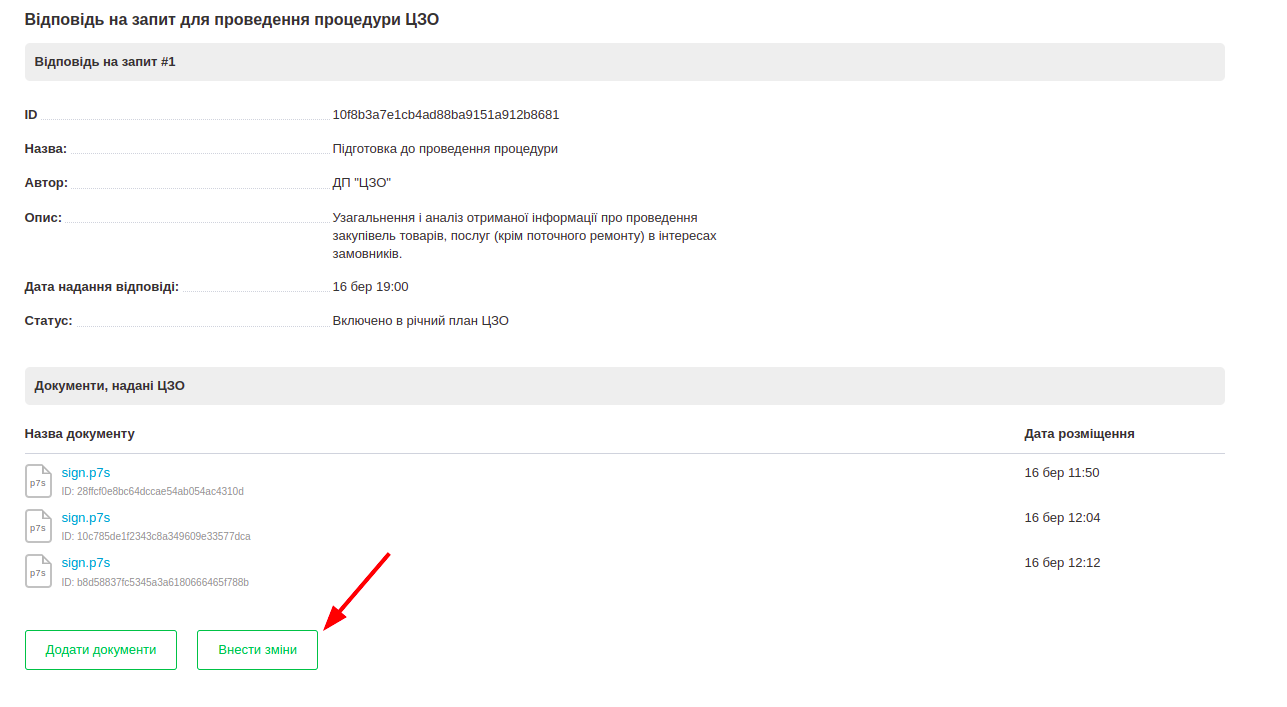
Task: Click the description paragraph starting with "Узагальнення"
Action: (x=524, y=236)
